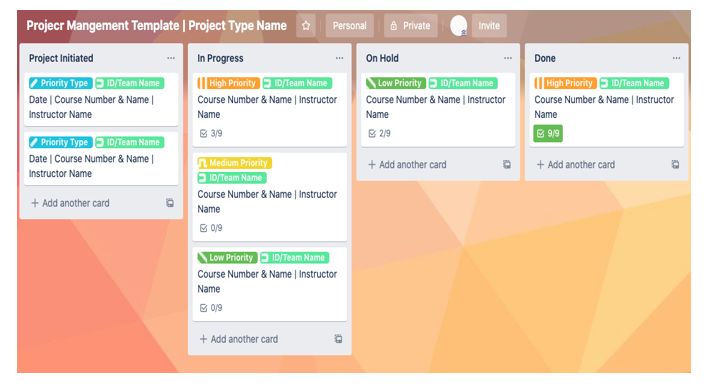Click the Invite button
This screenshot has height=390, width=723.
click(489, 26)
